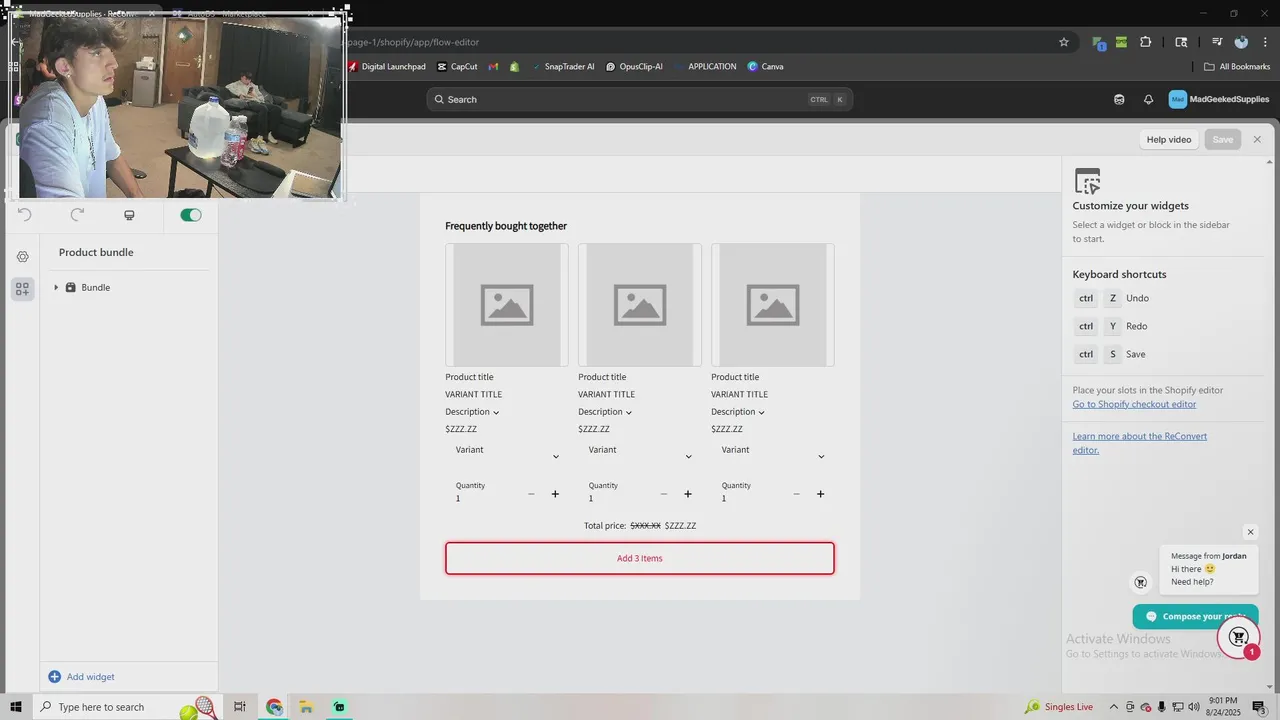Open the Singles Live taskbar widget
The width and height of the screenshot is (1280, 720).
1060,707
